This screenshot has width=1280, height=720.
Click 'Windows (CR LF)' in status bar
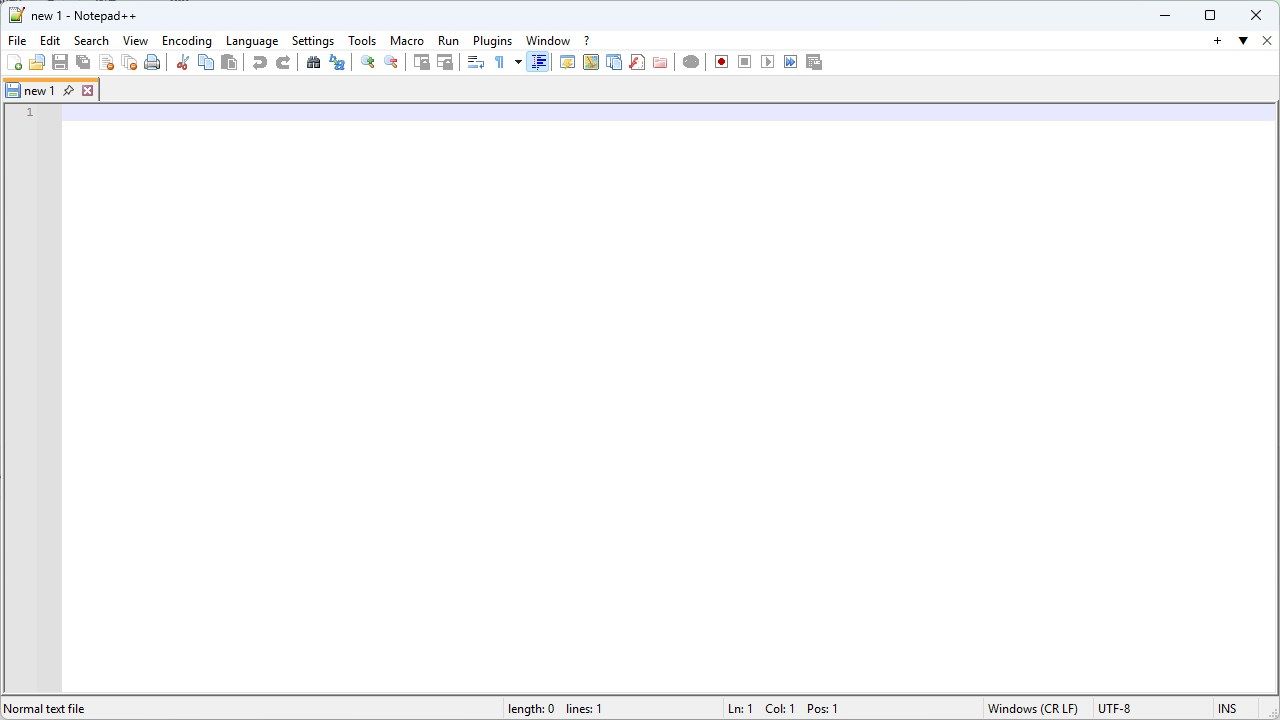(x=1033, y=709)
